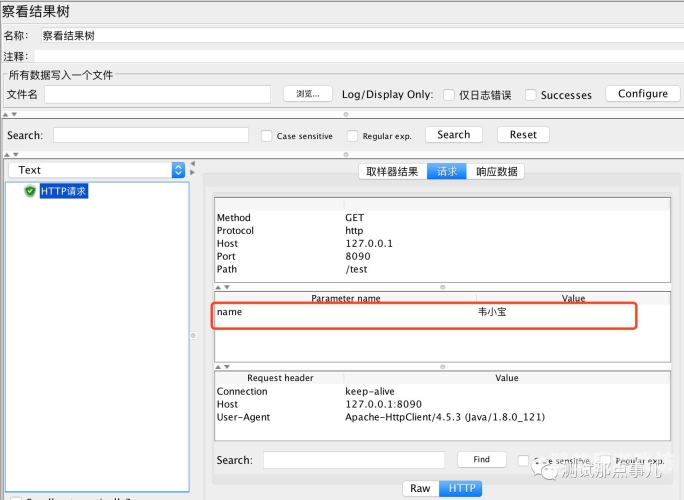Switch to the HTTP view tab

tap(461, 488)
